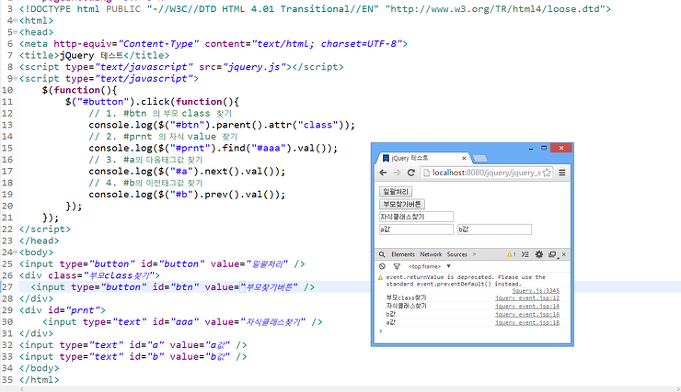Bookmark the page with the star icon
The height and width of the screenshot is (392, 681).
coord(547,173)
